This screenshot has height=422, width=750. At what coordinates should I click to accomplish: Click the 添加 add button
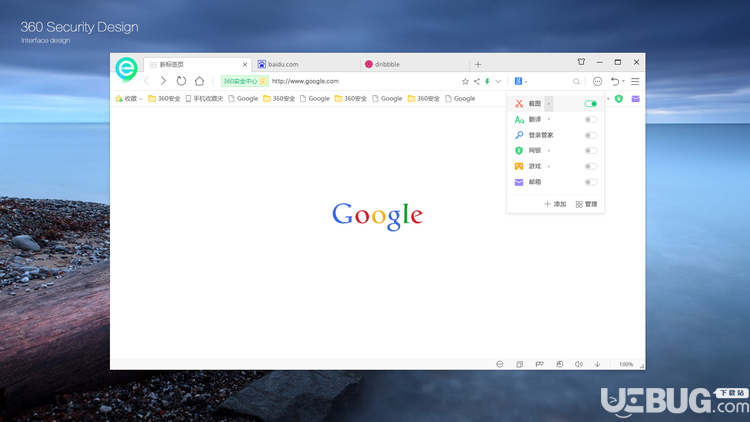click(x=555, y=204)
